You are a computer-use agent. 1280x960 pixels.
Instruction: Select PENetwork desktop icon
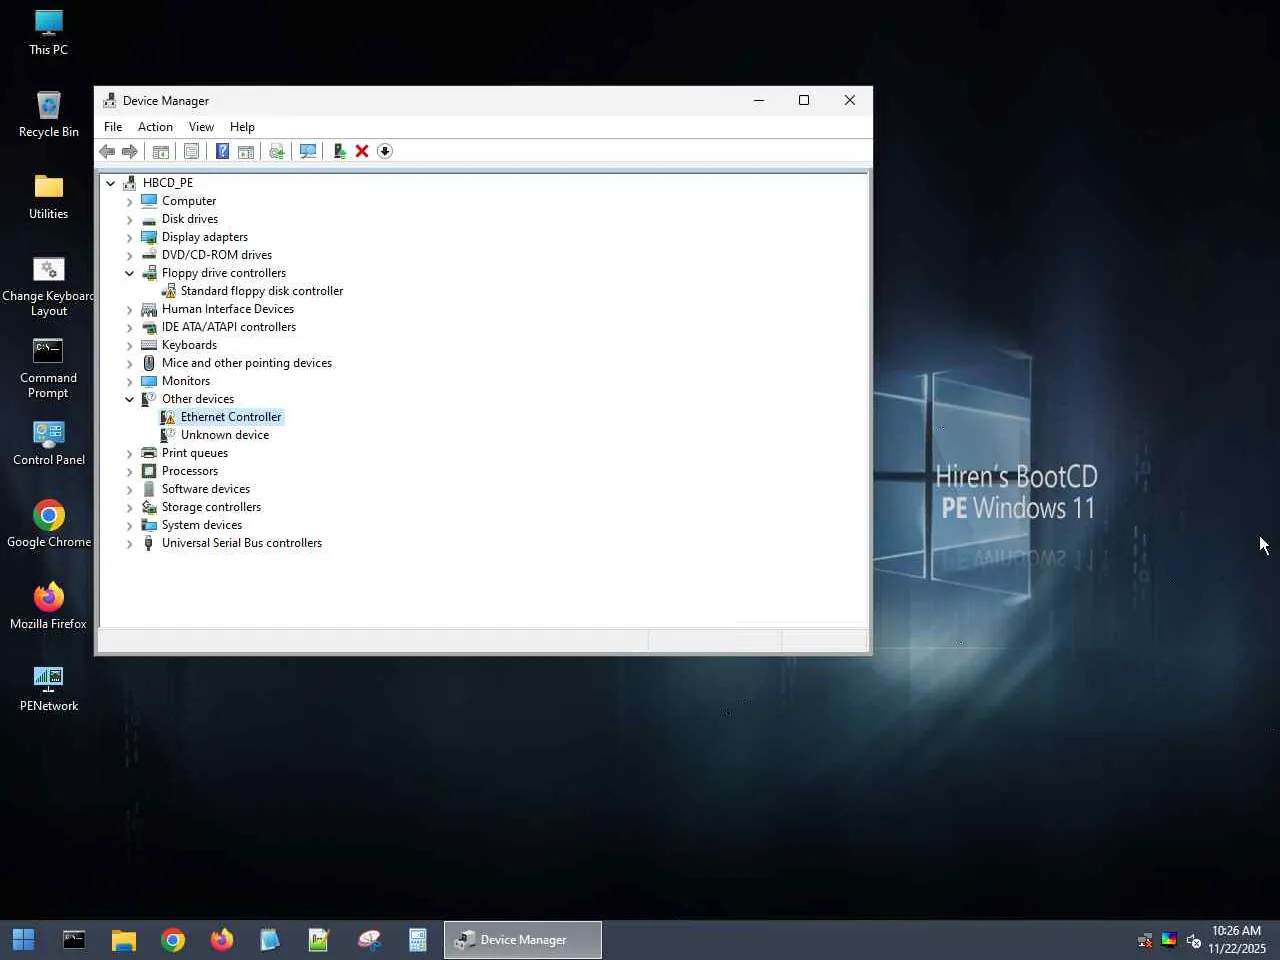coord(48,688)
